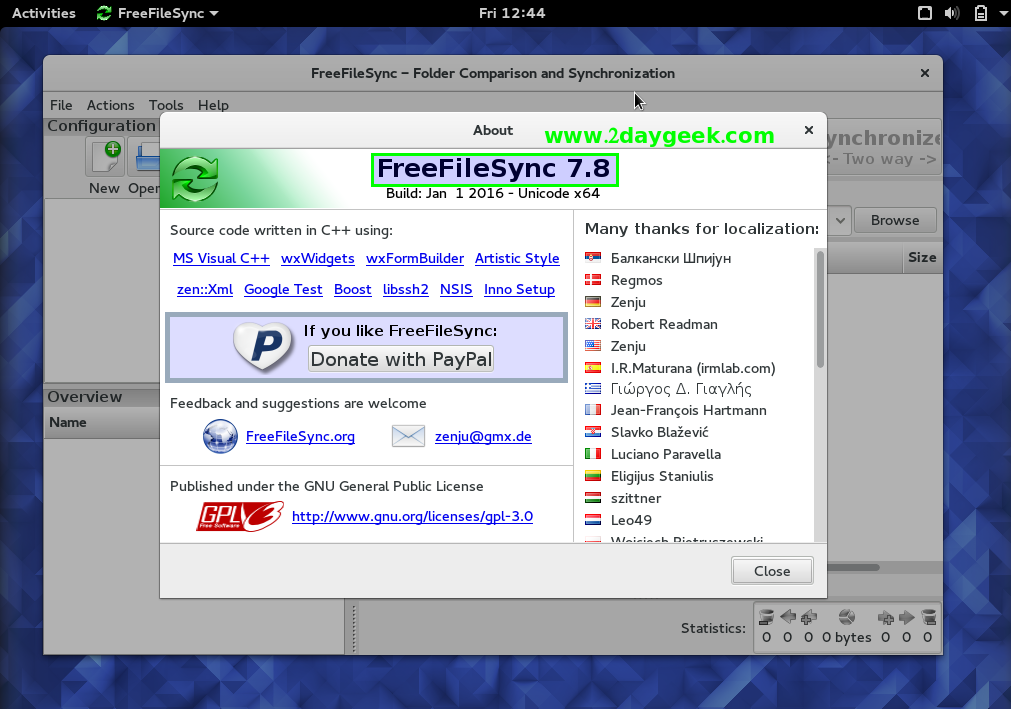This screenshot has height=709, width=1011.
Task: Open the libssh2 link
Action: click(406, 289)
